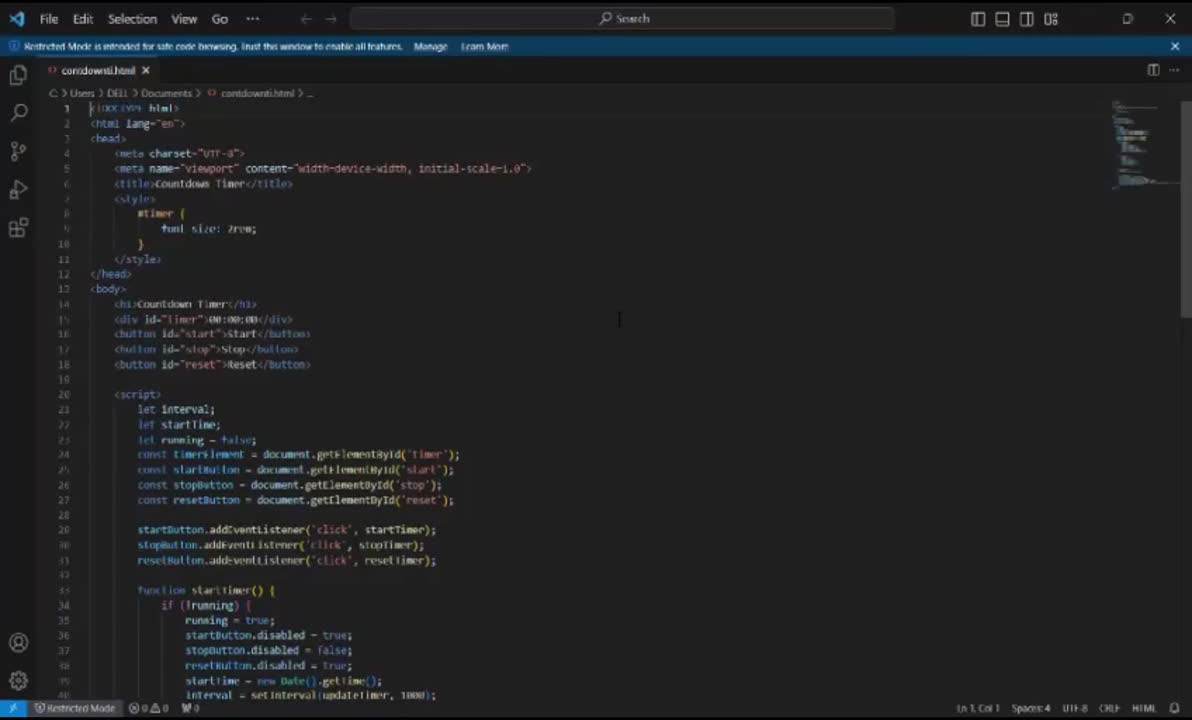Expand the Documents breadcrumb folder
Screen dimensions: 1192x720
point(166,93)
